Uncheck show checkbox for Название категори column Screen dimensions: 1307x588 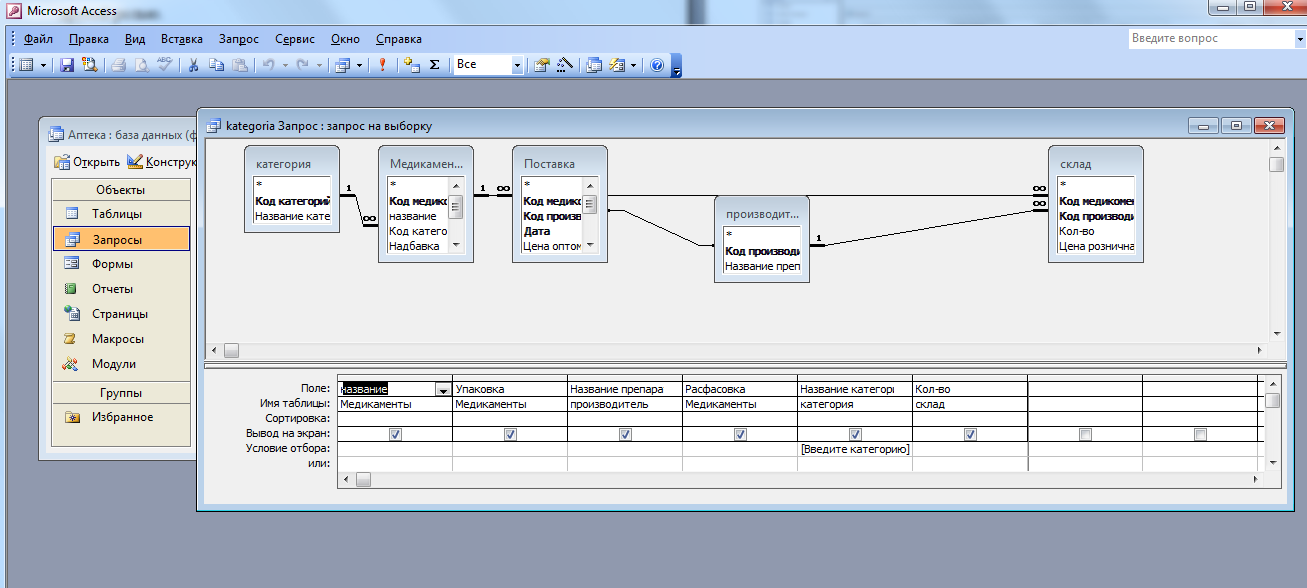click(855, 435)
